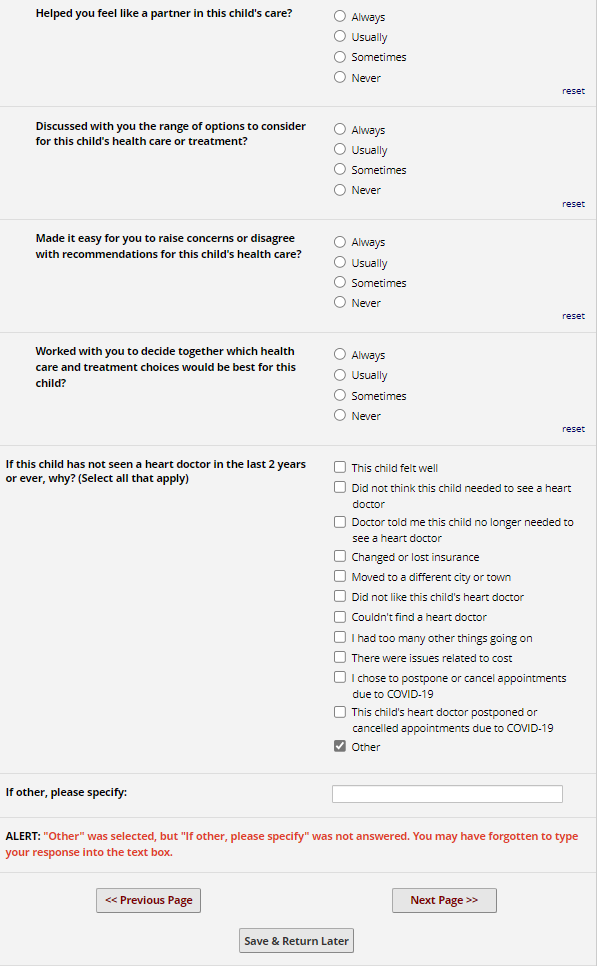This screenshot has height=966, width=597.
Task: Click Save & Return Later button
Action: tap(296, 941)
